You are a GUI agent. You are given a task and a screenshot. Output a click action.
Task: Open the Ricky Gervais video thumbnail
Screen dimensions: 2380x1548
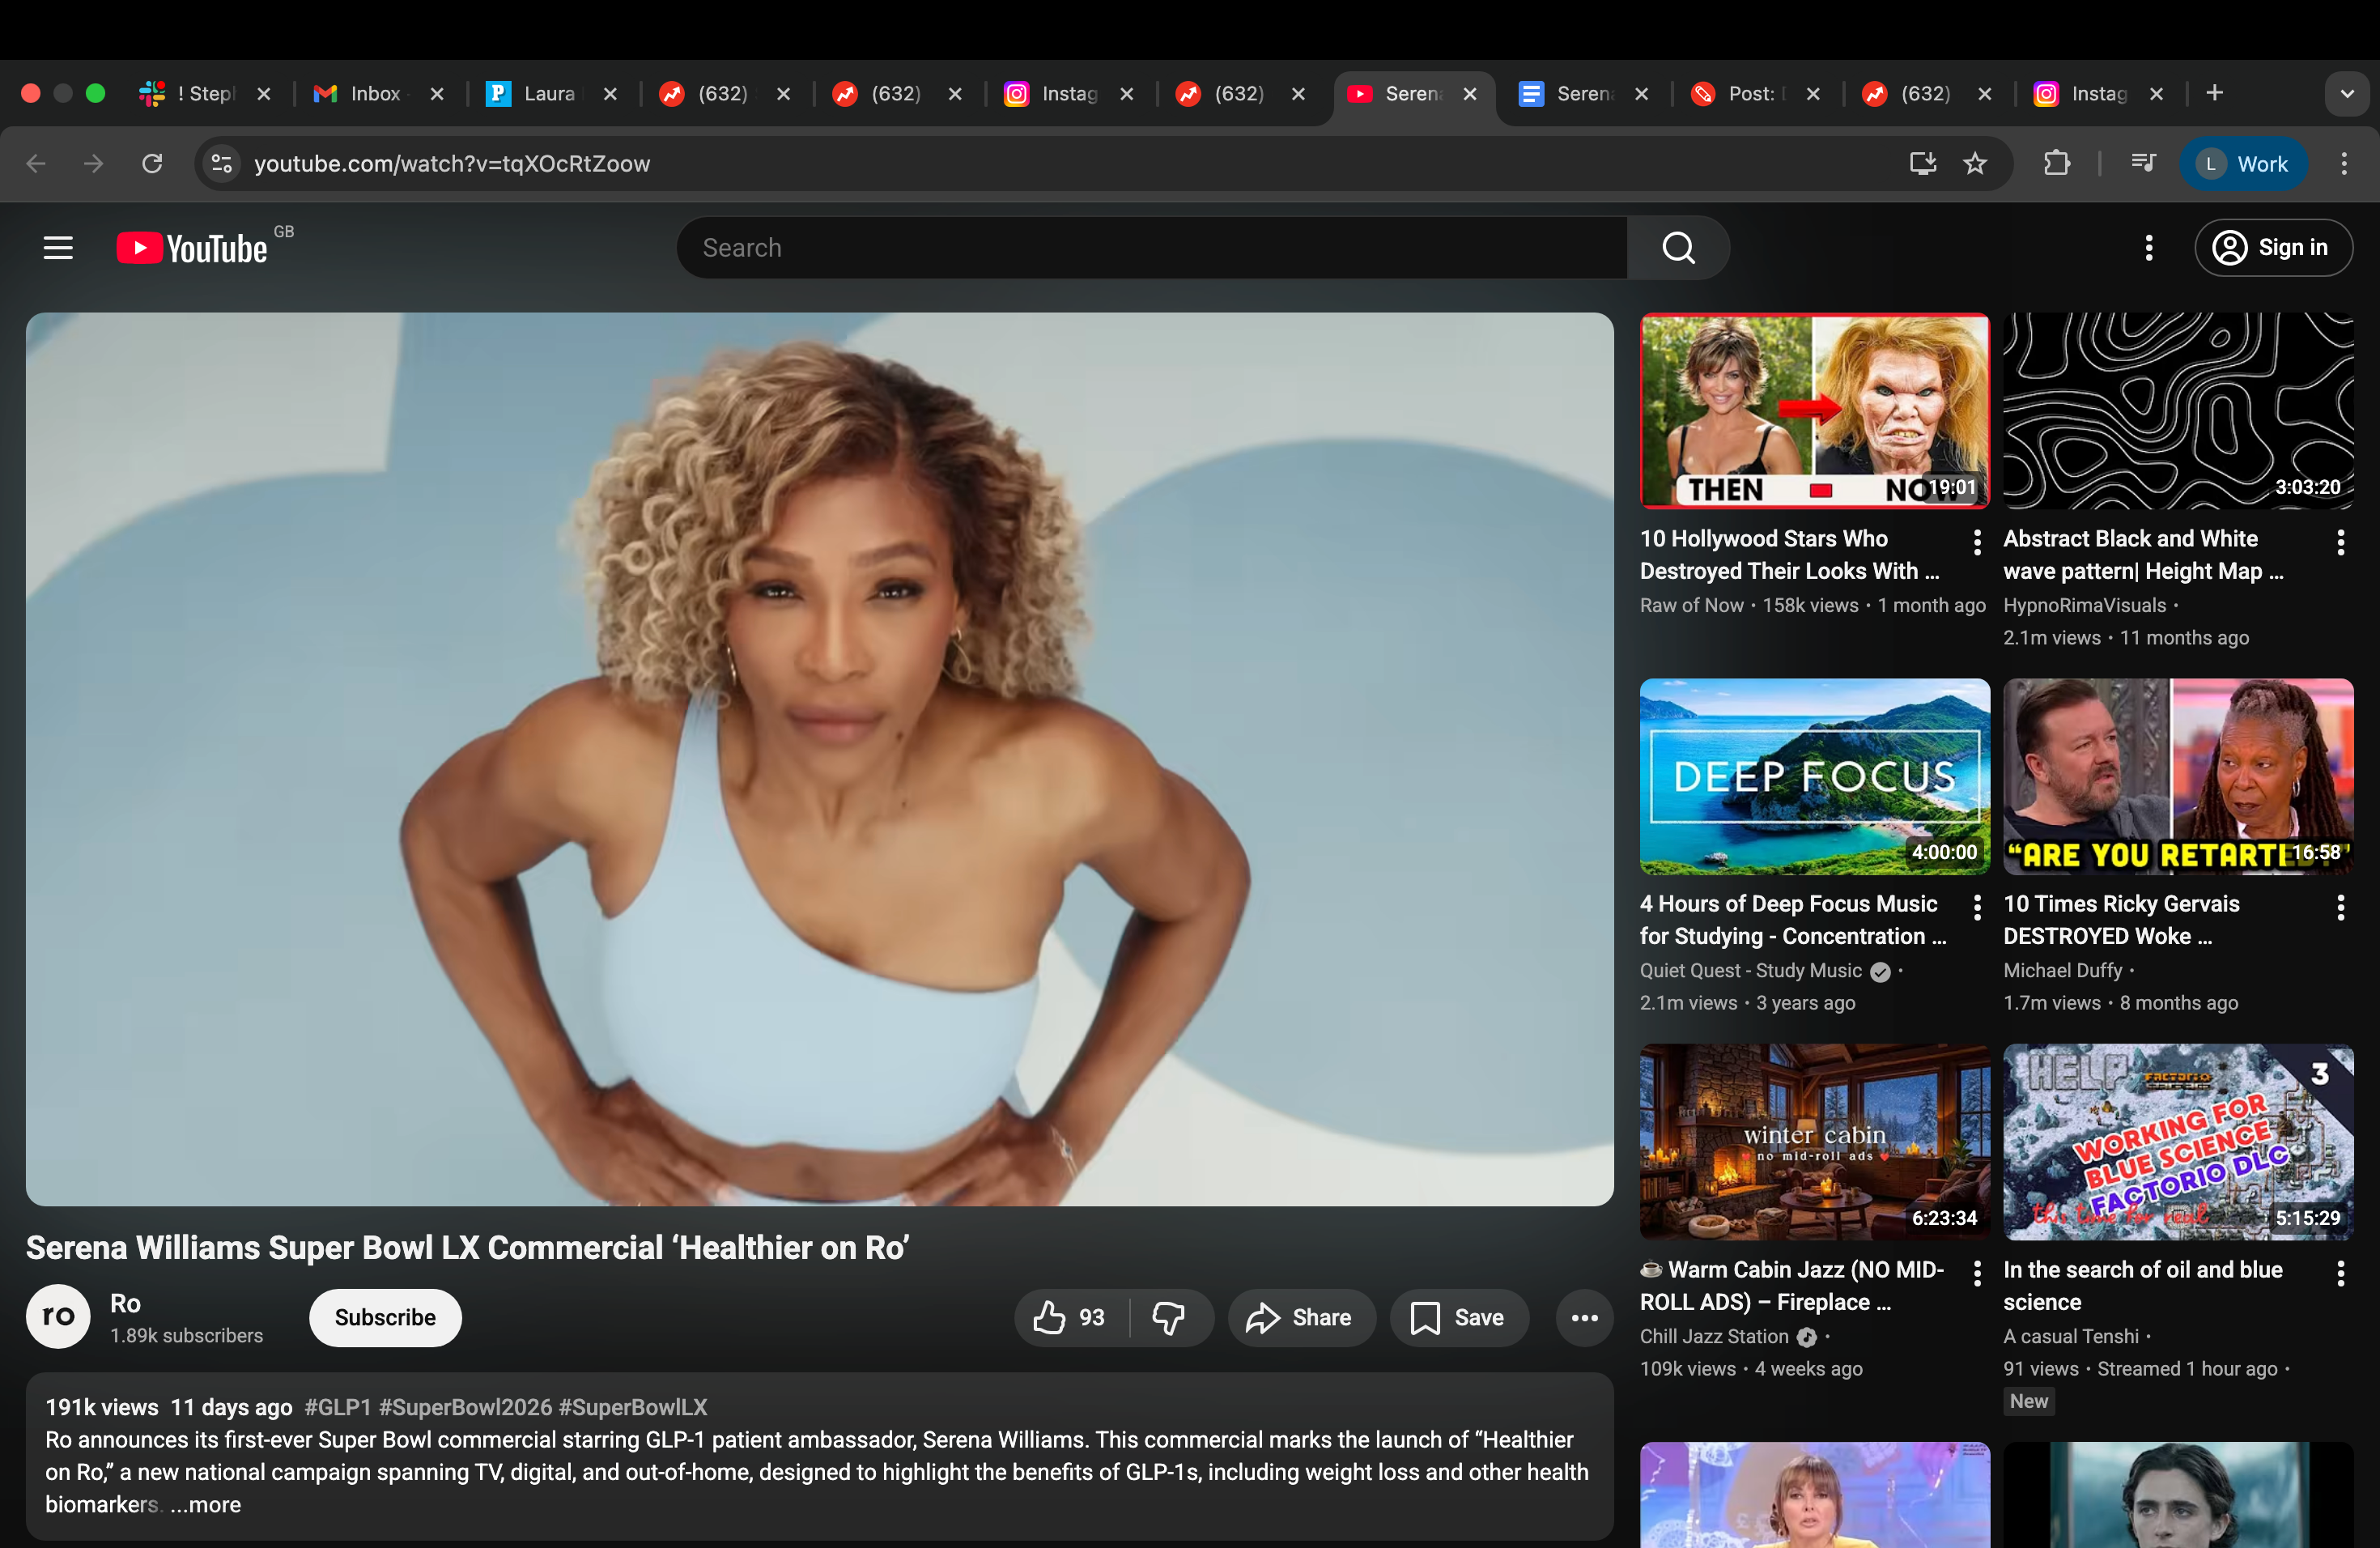coord(2178,776)
